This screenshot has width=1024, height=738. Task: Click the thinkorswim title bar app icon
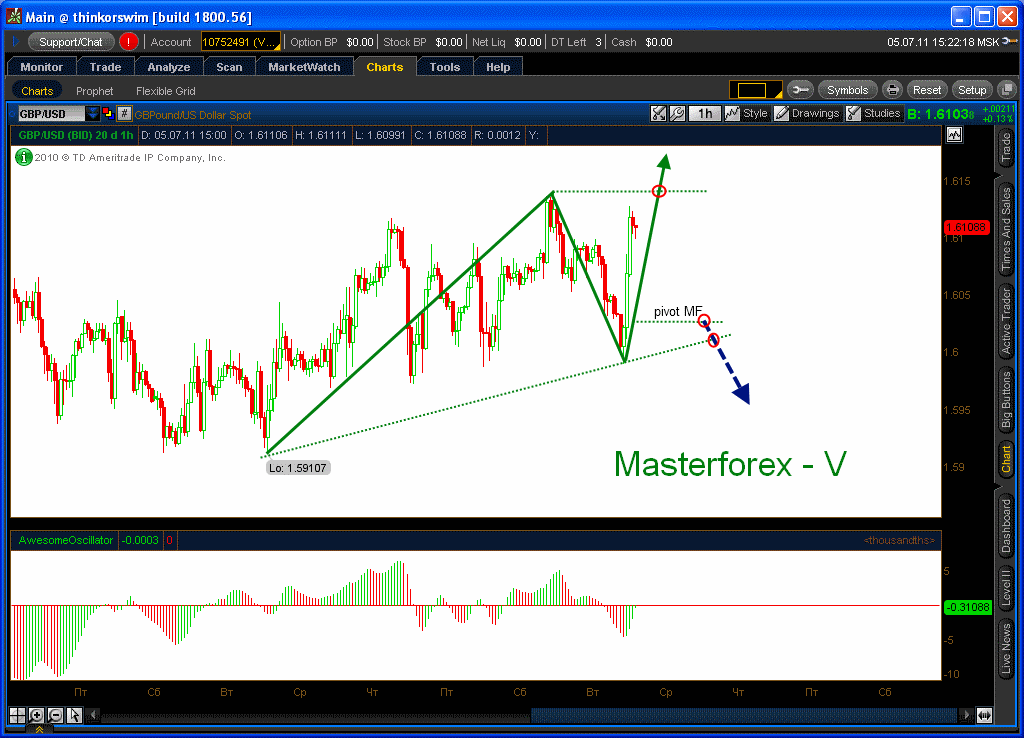coord(14,17)
